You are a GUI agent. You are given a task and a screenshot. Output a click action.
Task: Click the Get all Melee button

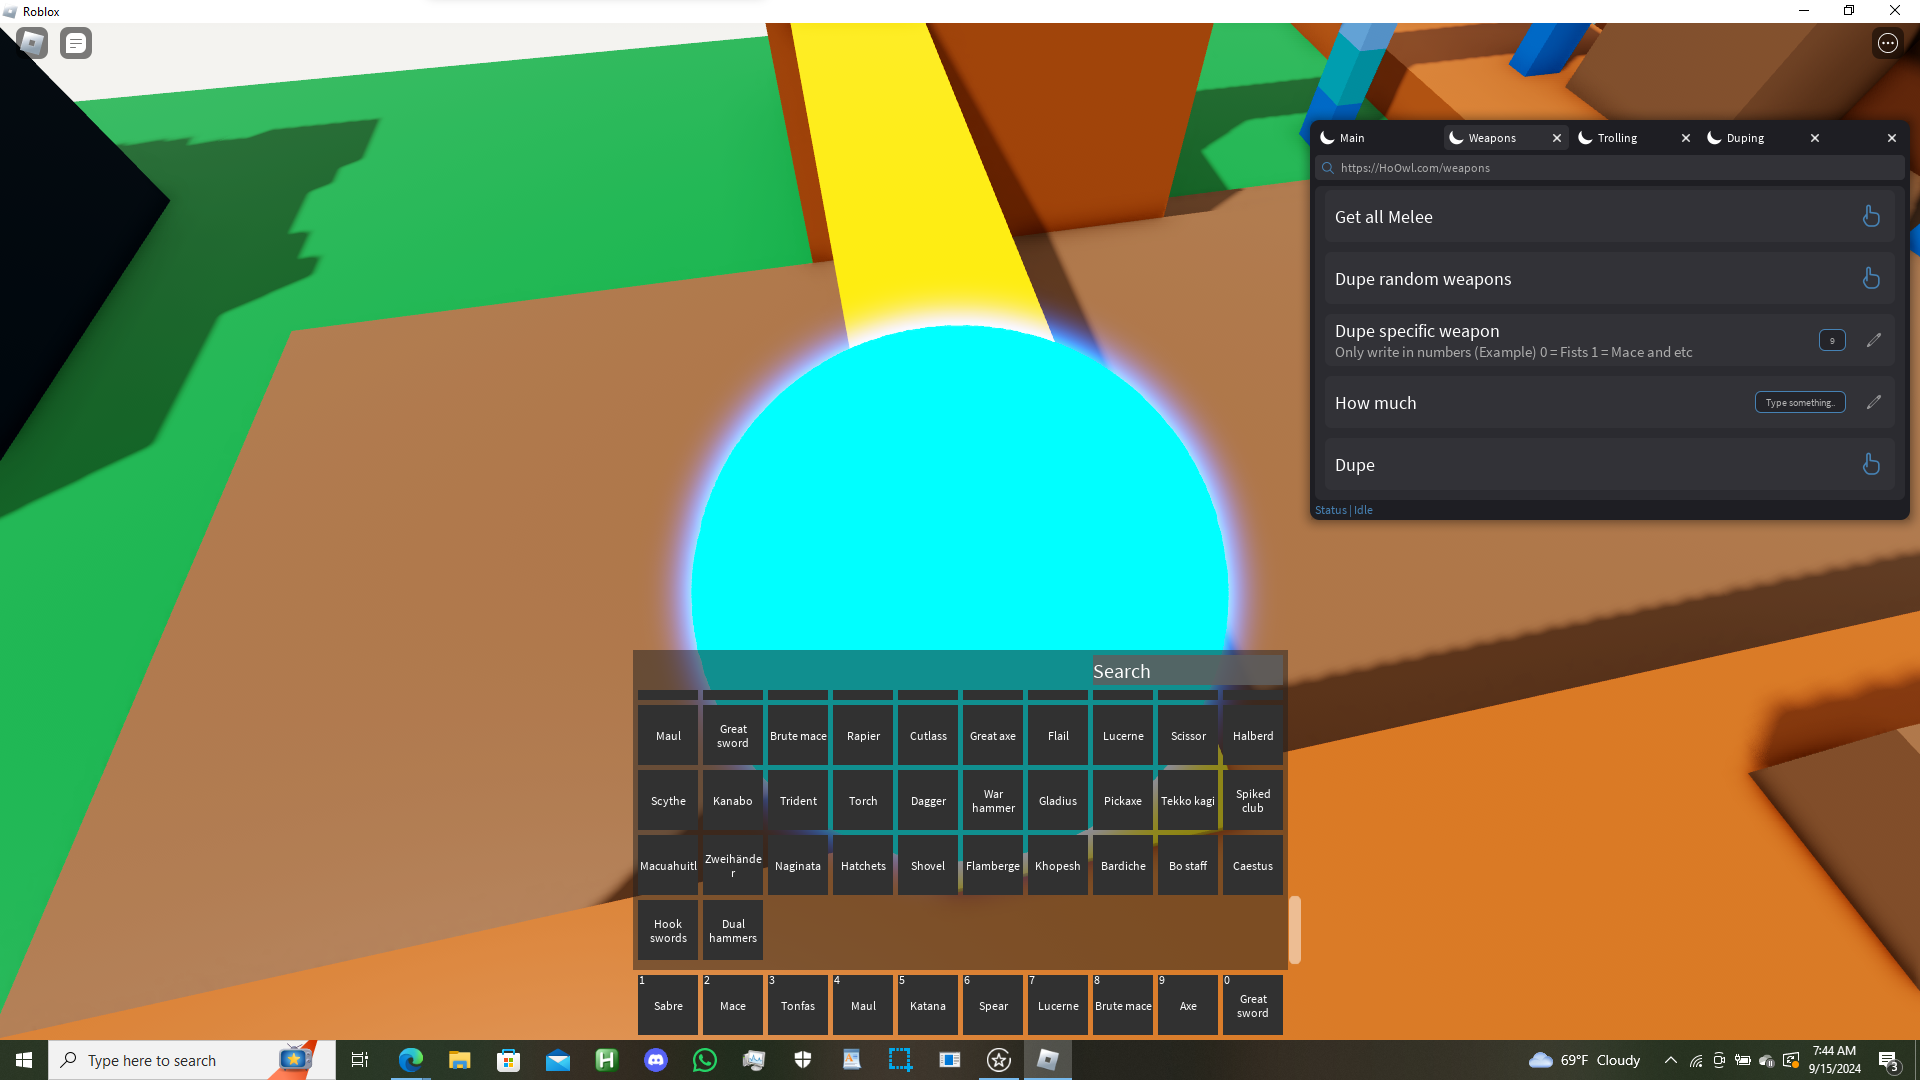pyautogui.click(x=1609, y=217)
